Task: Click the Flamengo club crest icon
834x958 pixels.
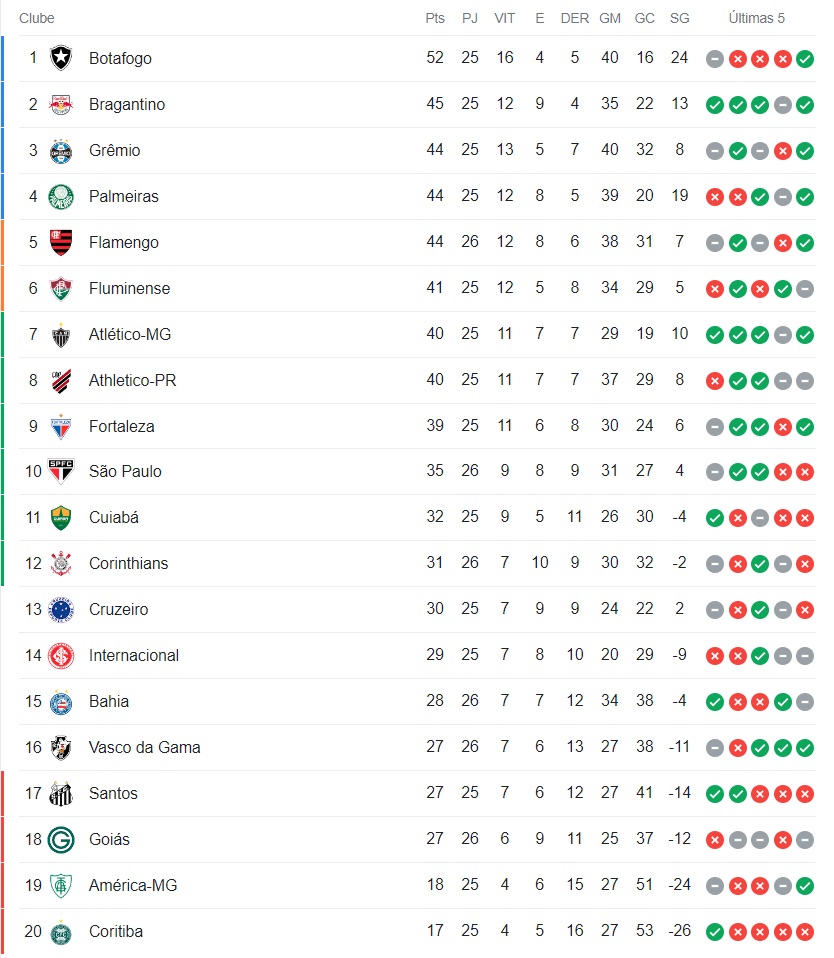Action: point(61,242)
